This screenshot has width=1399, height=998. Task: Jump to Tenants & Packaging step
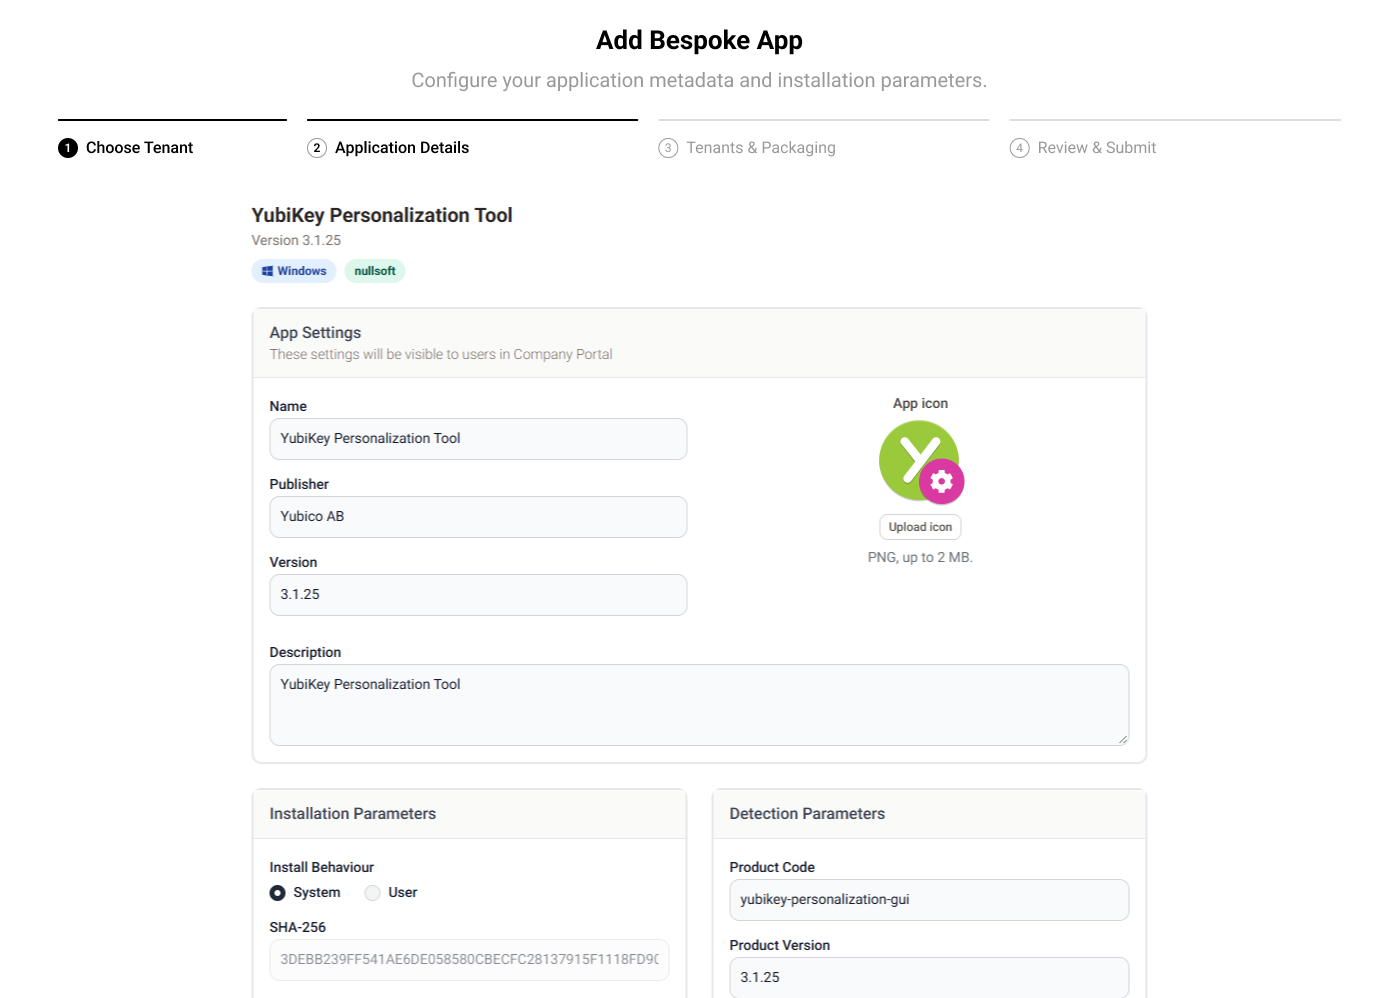click(x=761, y=148)
